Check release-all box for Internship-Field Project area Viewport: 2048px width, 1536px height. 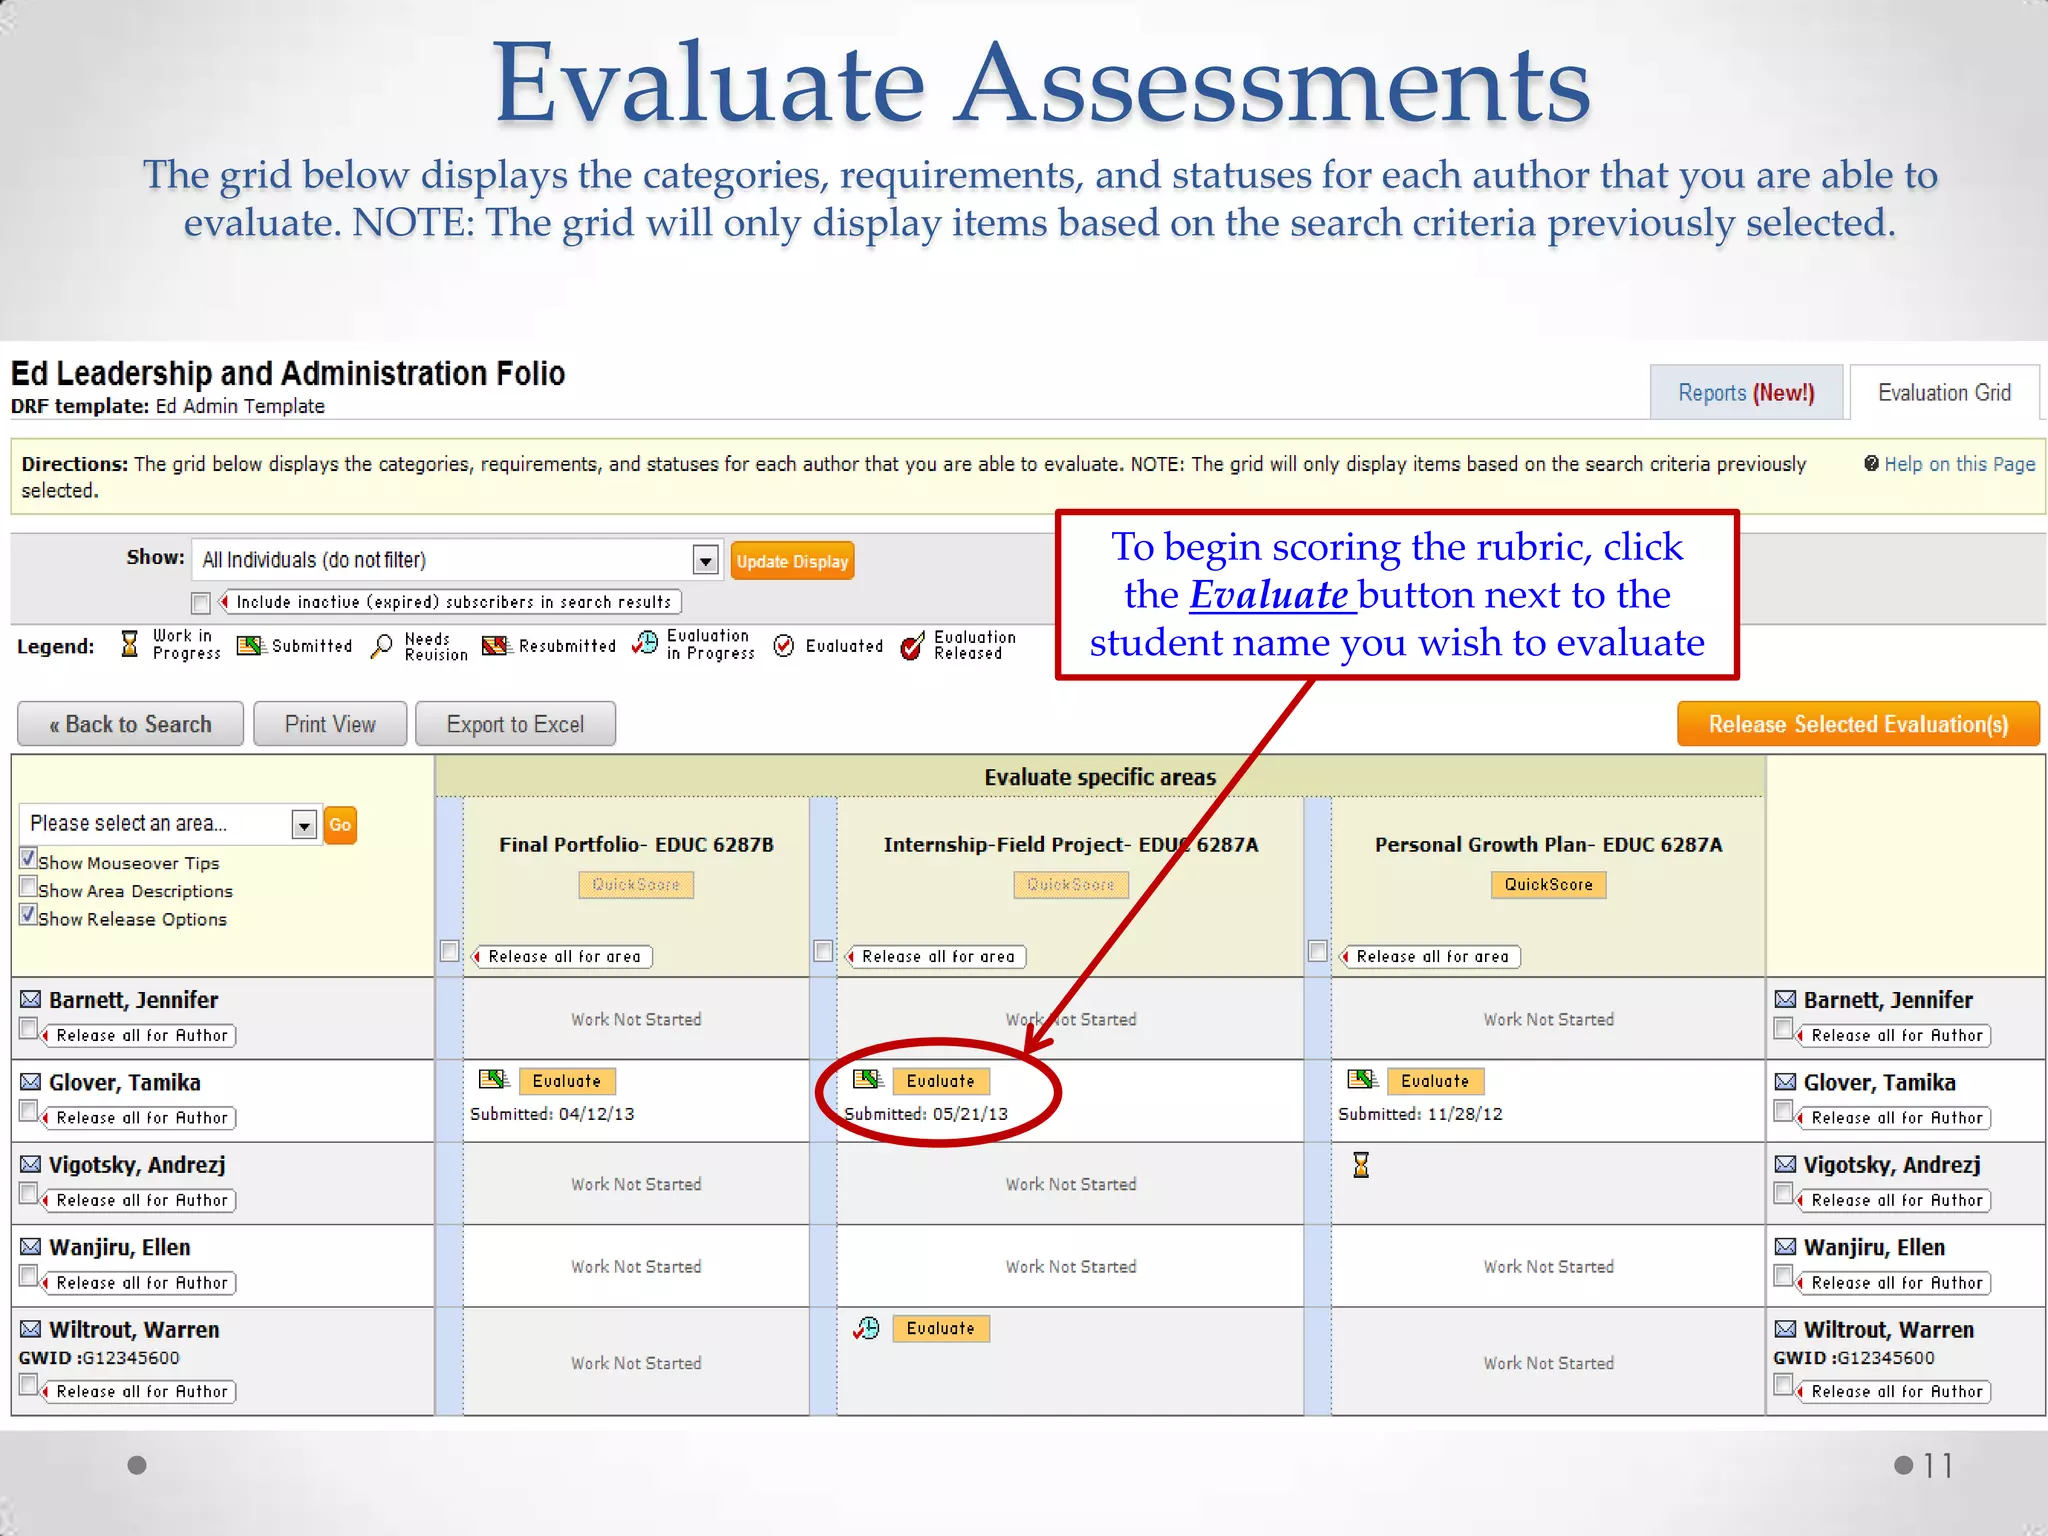[823, 951]
